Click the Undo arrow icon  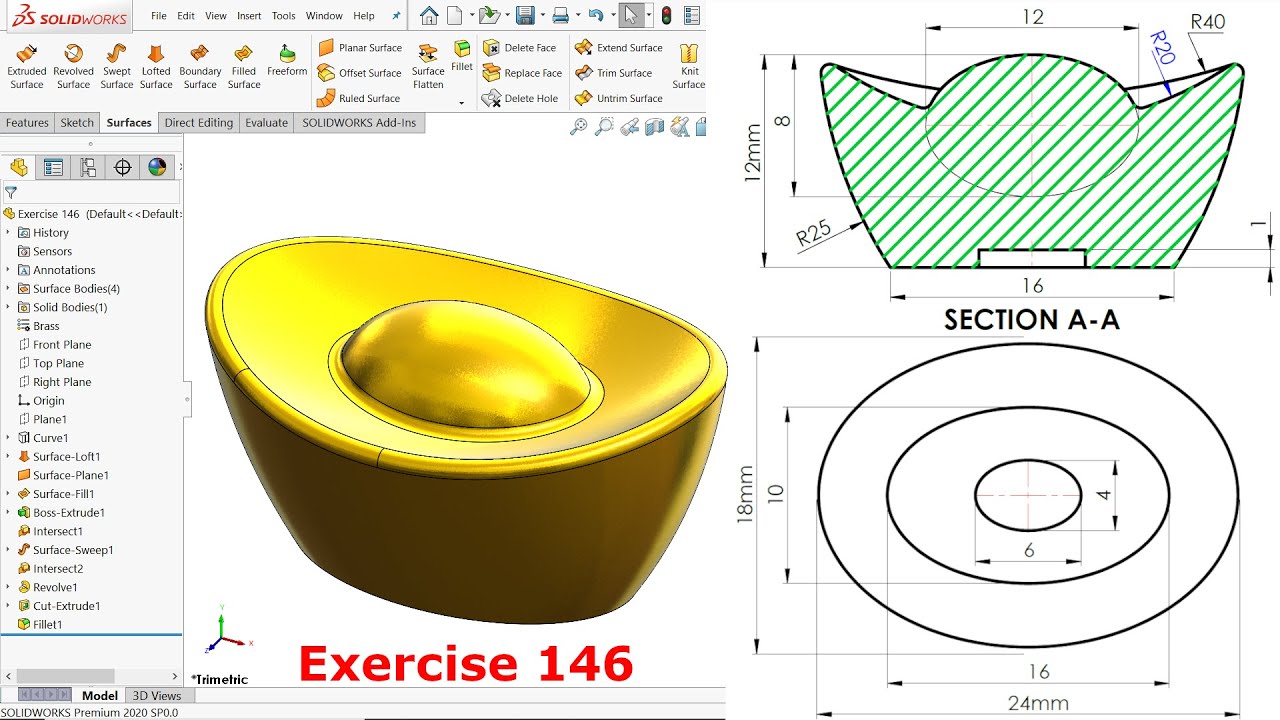596,16
